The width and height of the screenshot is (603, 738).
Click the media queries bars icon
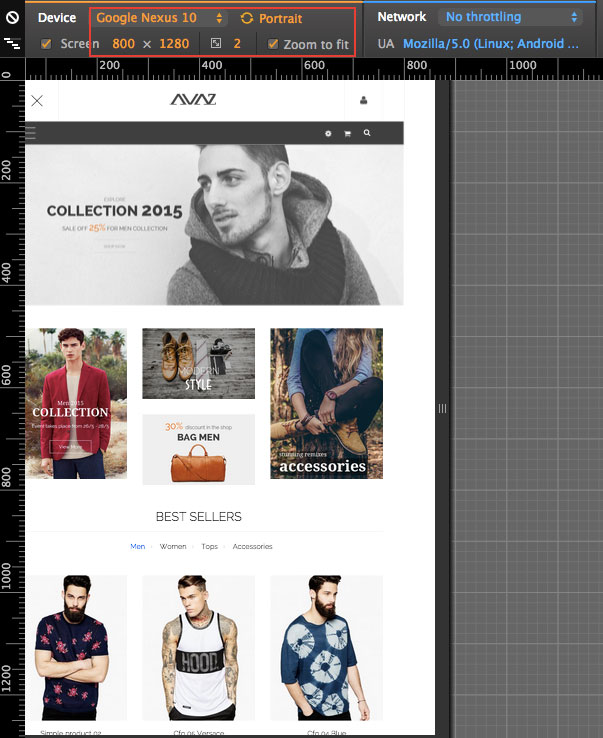click(x=13, y=44)
